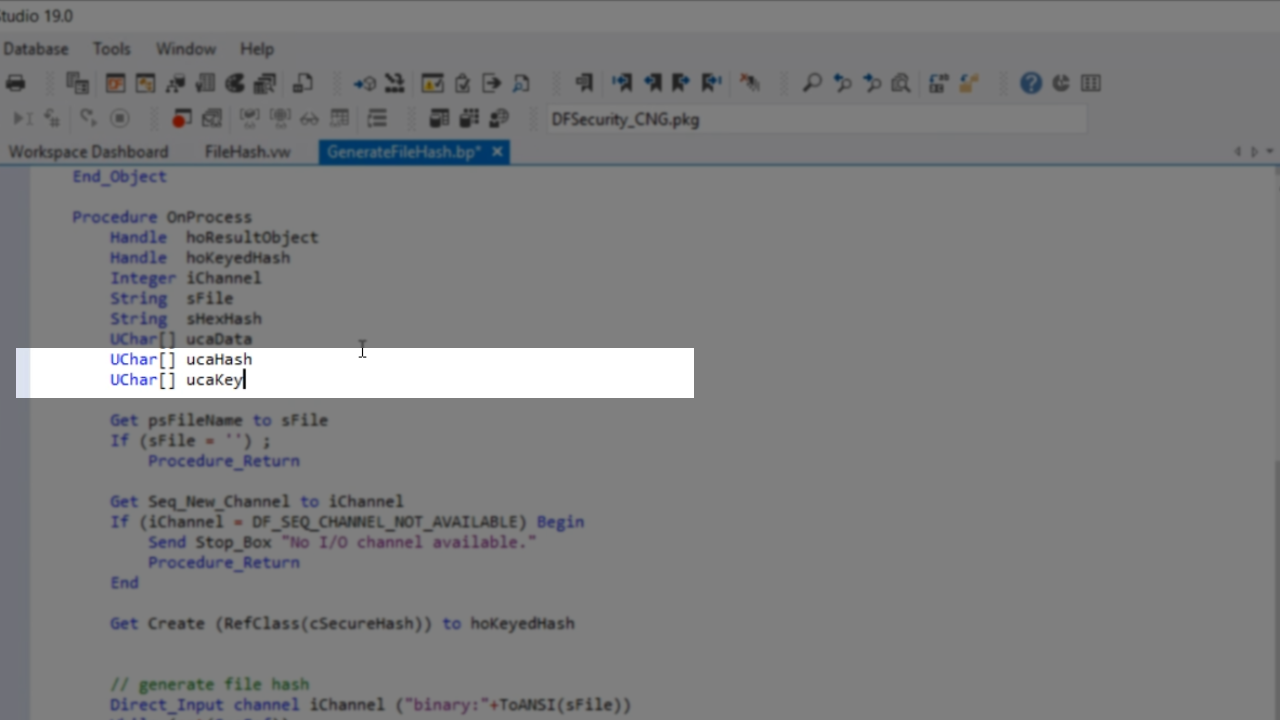The width and height of the screenshot is (1280, 720).
Task: Open the Window menu
Action: (185, 48)
